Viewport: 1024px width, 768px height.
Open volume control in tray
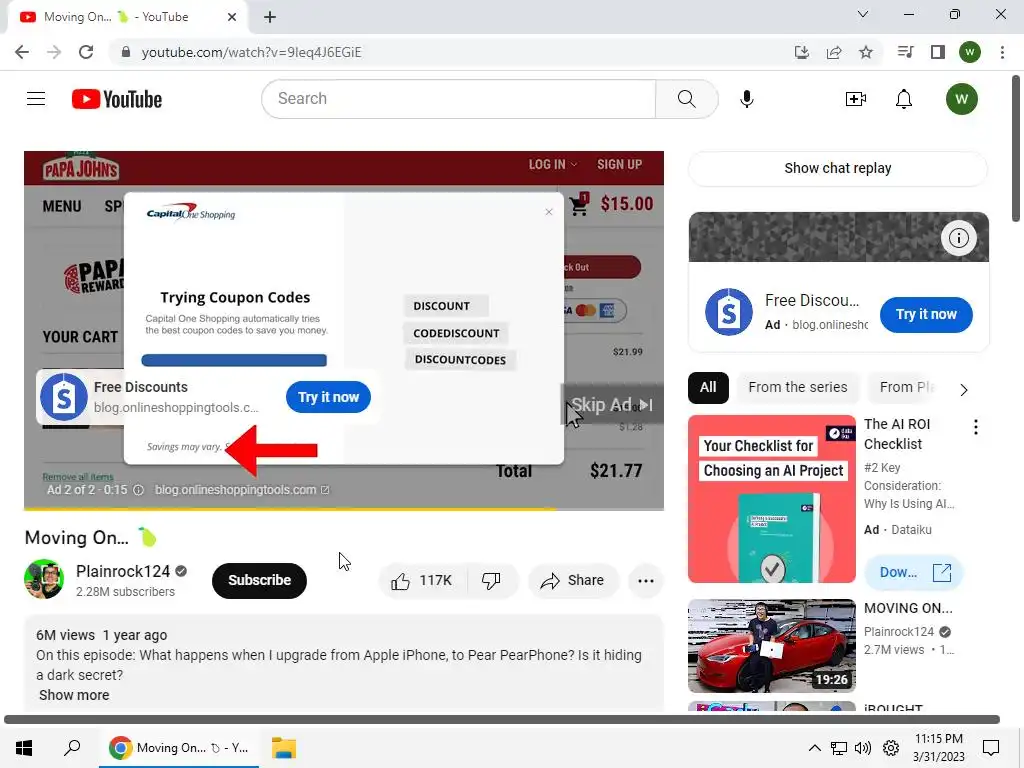click(x=863, y=748)
